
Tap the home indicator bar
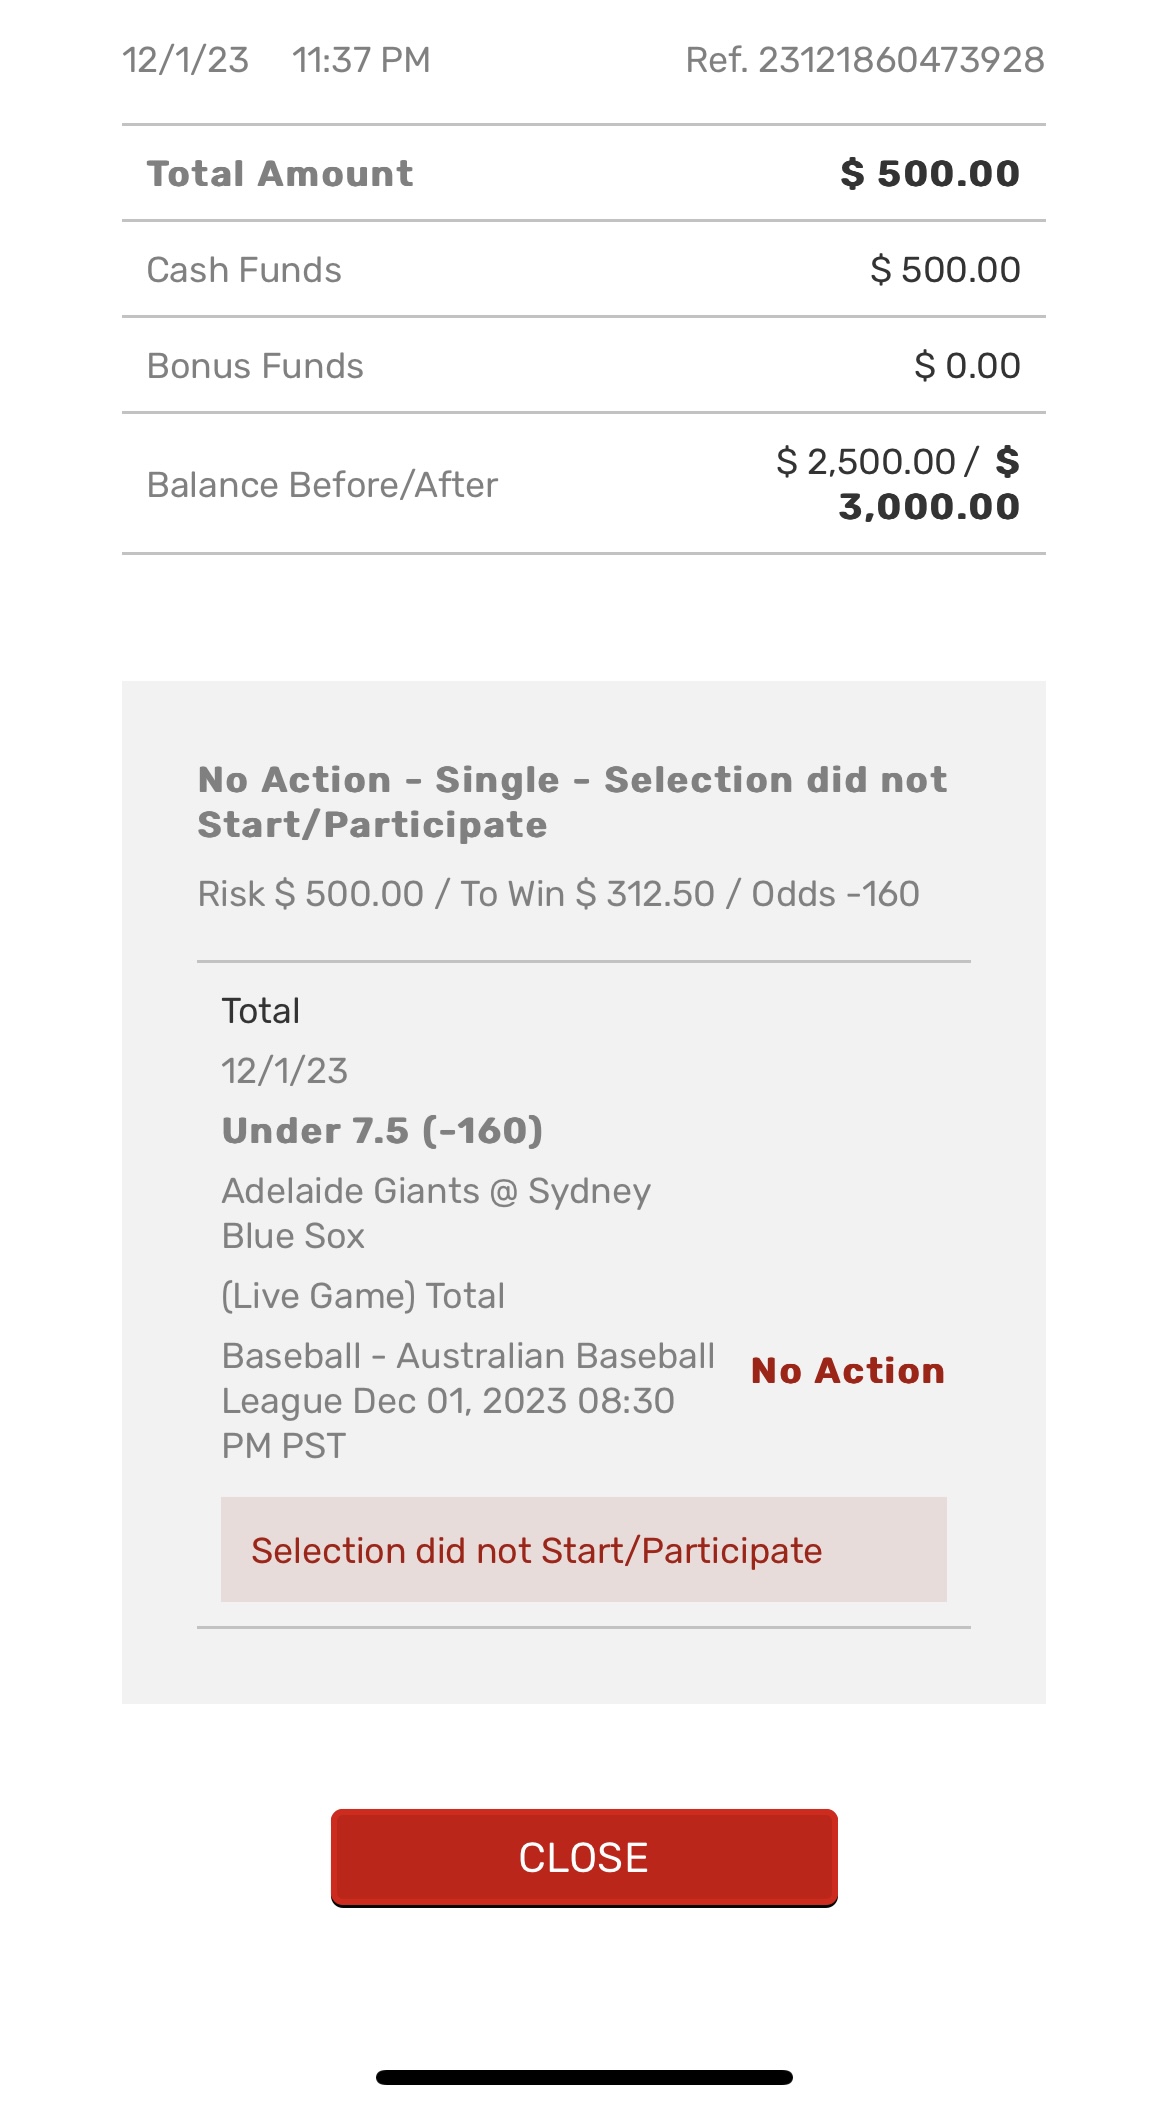584,2077
